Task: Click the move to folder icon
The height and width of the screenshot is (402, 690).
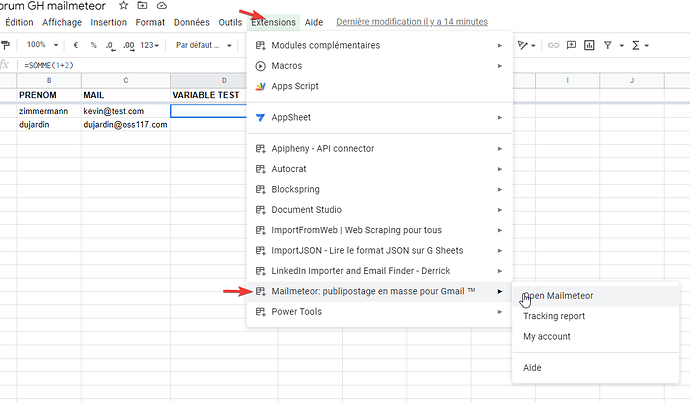Action: (x=142, y=6)
